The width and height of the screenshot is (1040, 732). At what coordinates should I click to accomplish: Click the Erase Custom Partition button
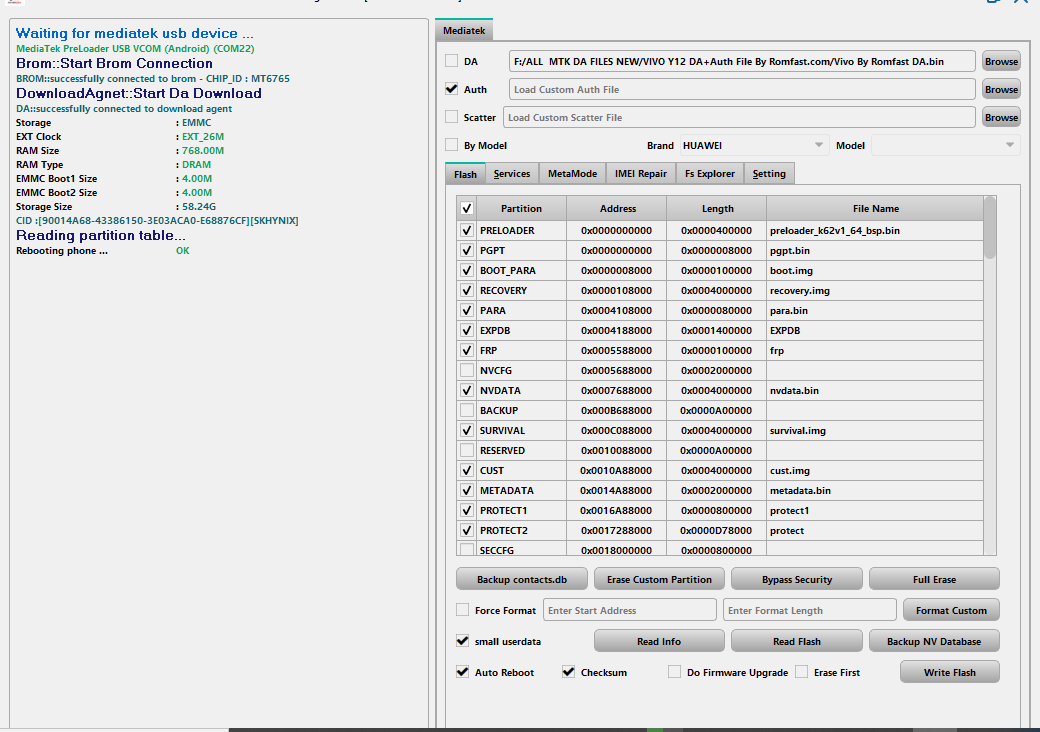(659, 579)
